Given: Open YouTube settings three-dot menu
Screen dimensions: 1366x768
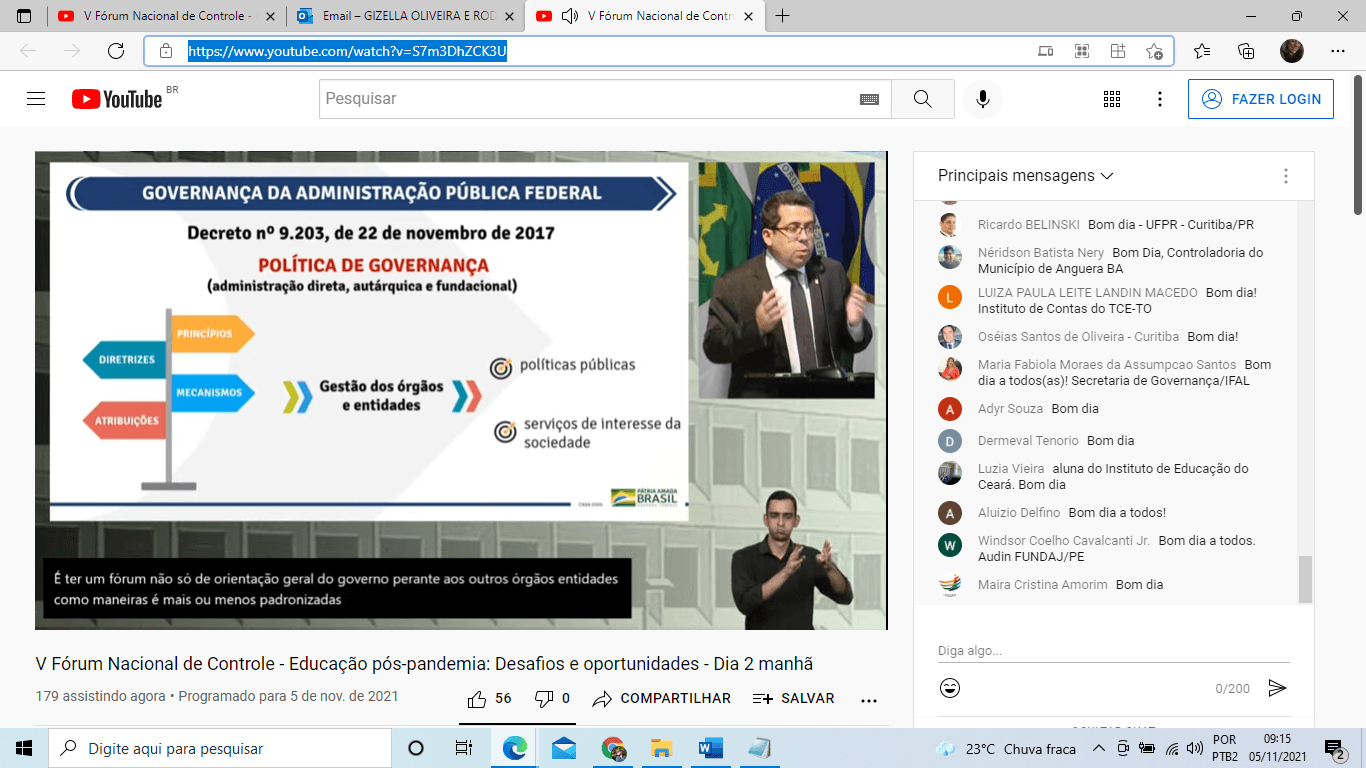Looking at the screenshot, I should coord(1160,99).
